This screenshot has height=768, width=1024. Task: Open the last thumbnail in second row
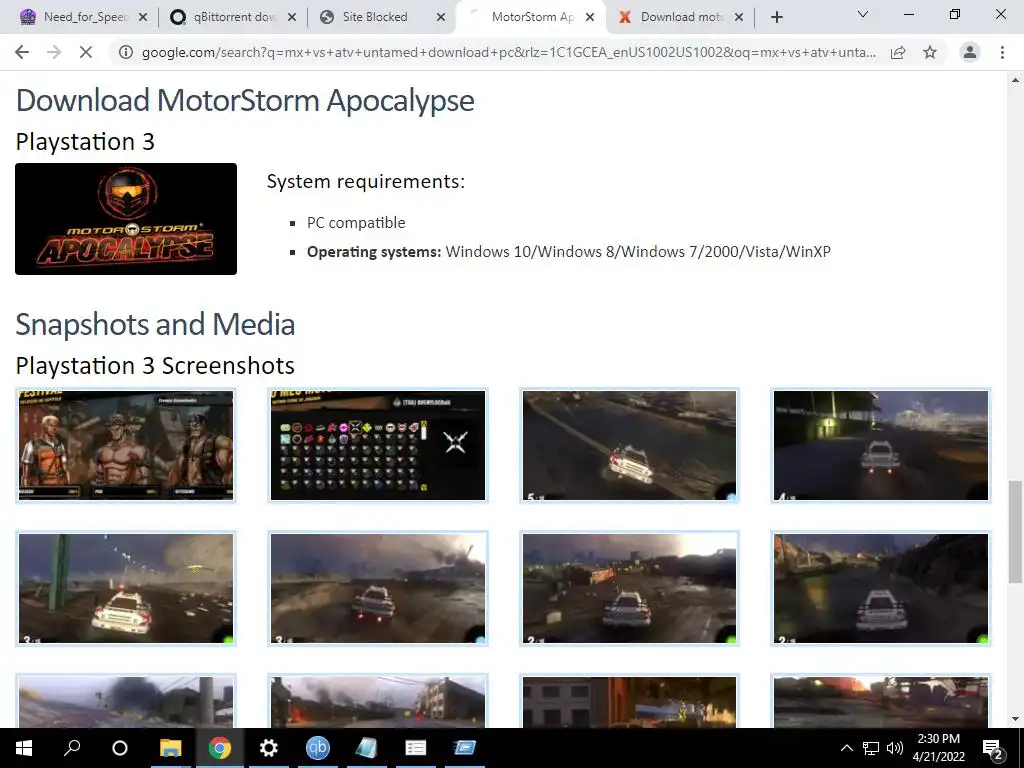click(x=881, y=588)
